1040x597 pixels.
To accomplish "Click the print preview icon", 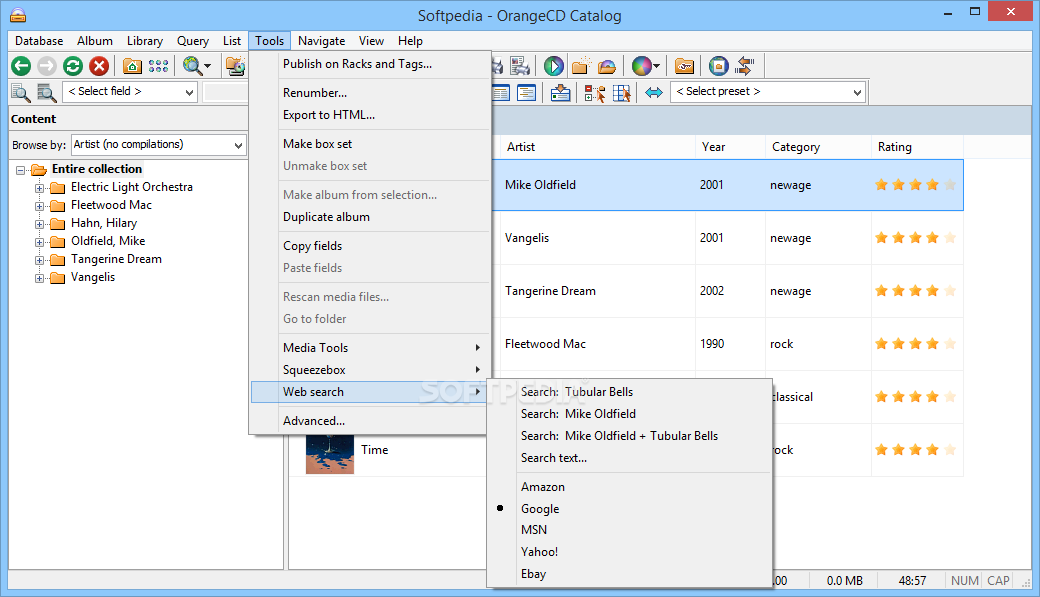I will coord(520,66).
